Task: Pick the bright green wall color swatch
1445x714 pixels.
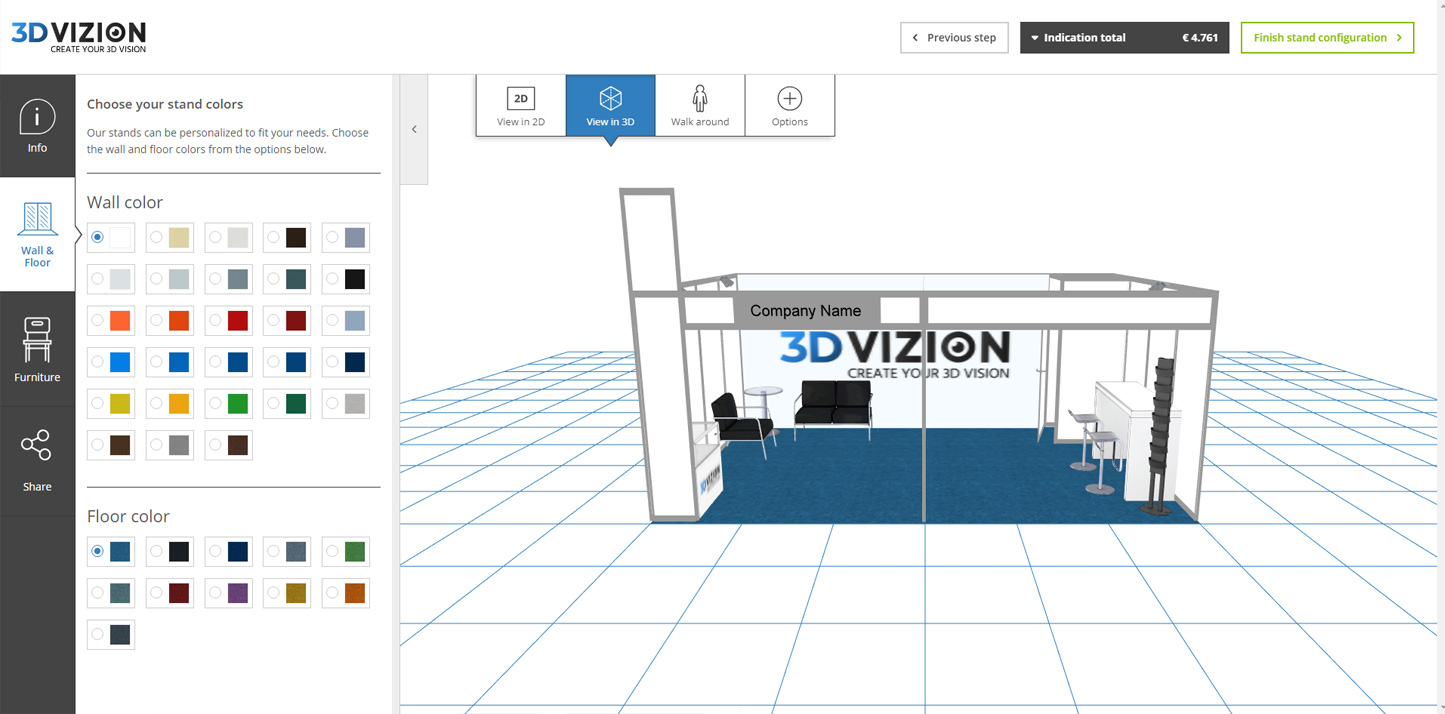Action: click(x=238, y=404)
